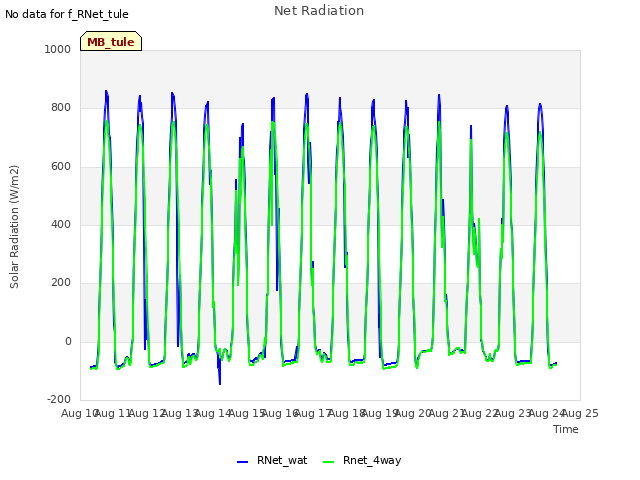This screenshot has width=640, height=480.
Task: Click the Aug 18 x-axis tick label
Action: [x=347, y=413]
